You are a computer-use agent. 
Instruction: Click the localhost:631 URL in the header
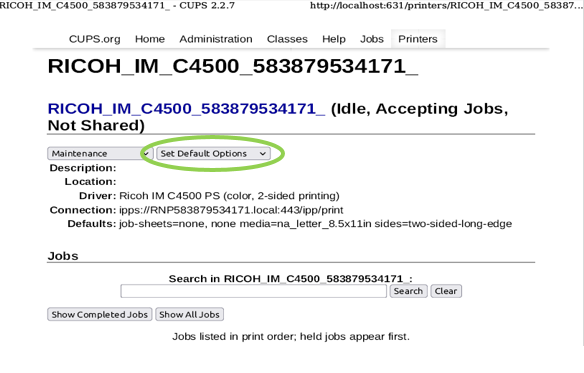(x=447, y=6)
